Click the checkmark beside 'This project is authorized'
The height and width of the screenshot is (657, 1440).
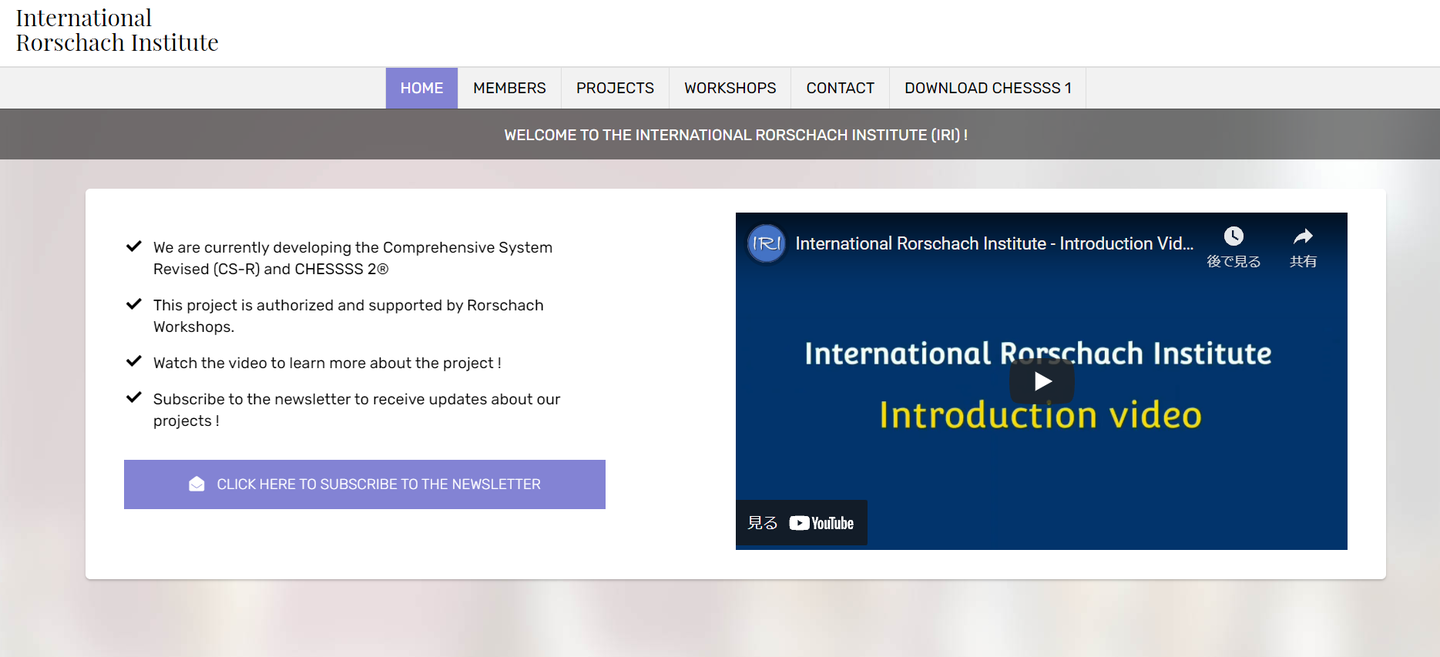coord(133,304)
